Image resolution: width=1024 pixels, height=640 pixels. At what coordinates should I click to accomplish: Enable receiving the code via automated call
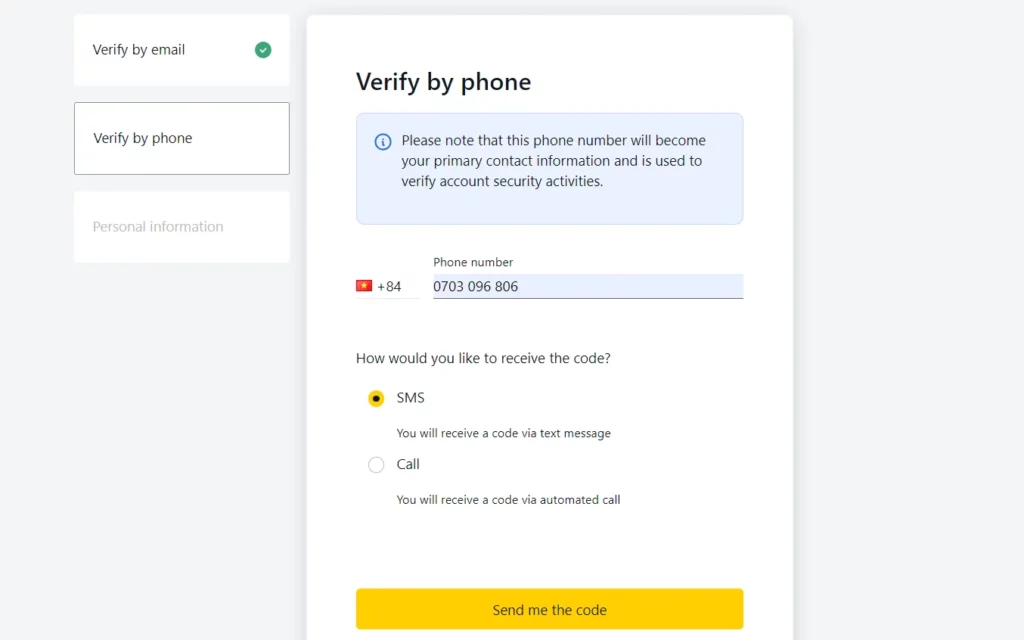tap(375, 464)
